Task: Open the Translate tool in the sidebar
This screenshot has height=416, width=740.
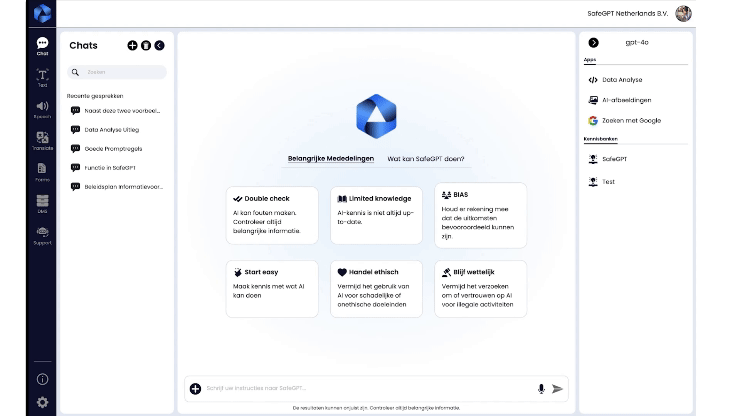Action: coord(42,140)
